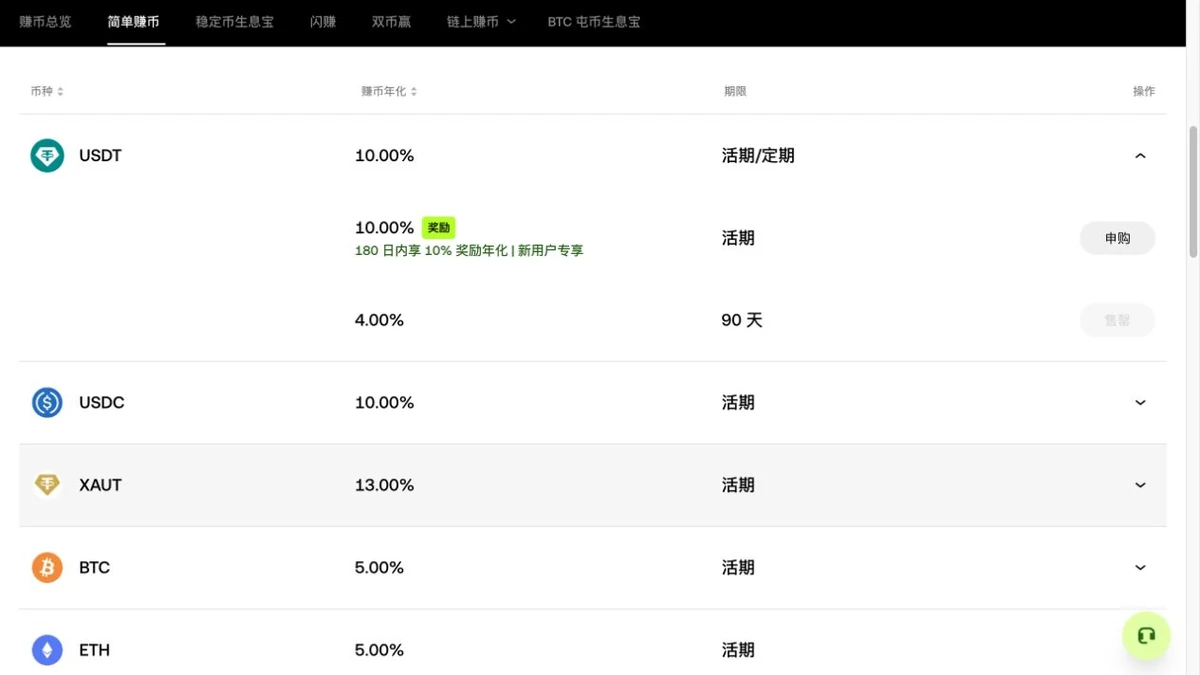Click the USDC coin name
1200x675 pixels.
101,403
